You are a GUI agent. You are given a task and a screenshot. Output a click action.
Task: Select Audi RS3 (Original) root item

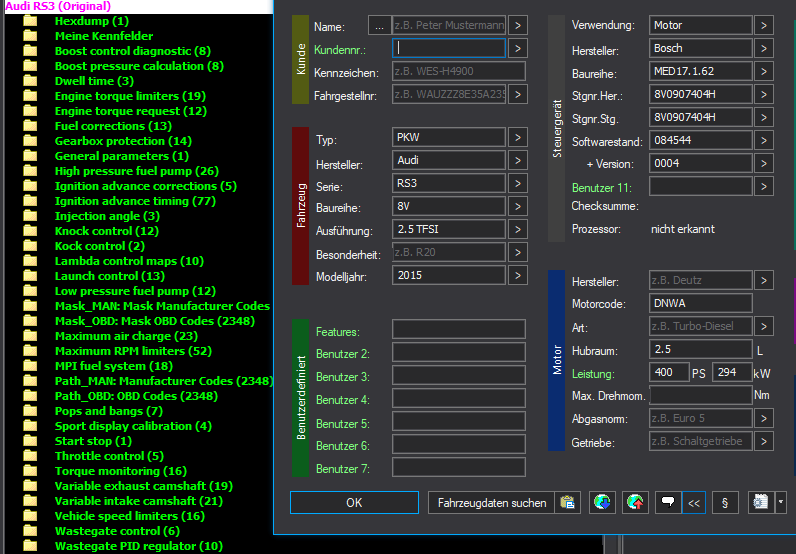pos(58,6)
